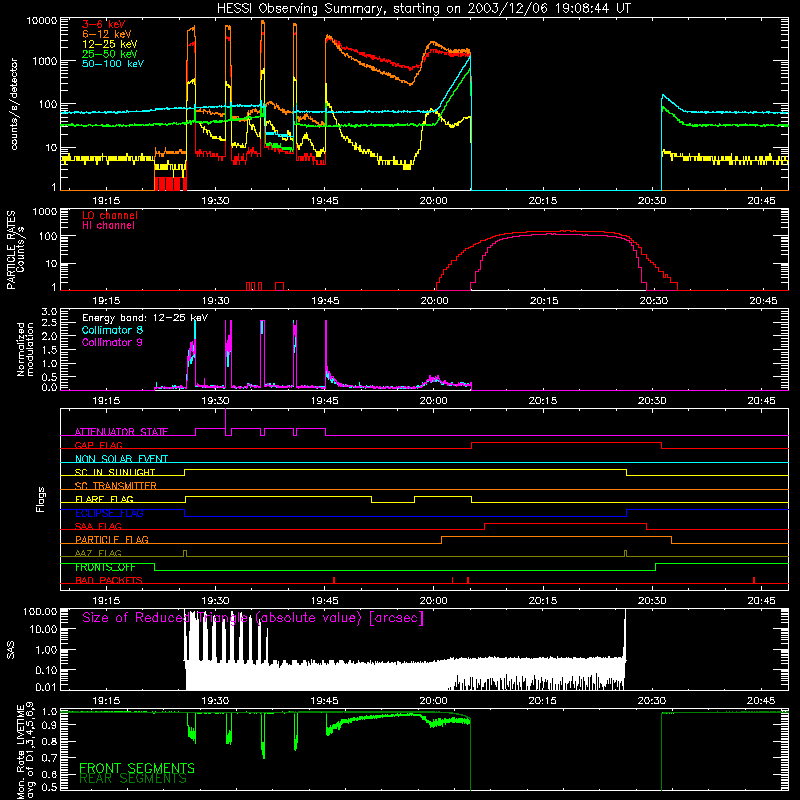Click the bad packets marker near 20:45
800x800 pixels.
[754, 580]
